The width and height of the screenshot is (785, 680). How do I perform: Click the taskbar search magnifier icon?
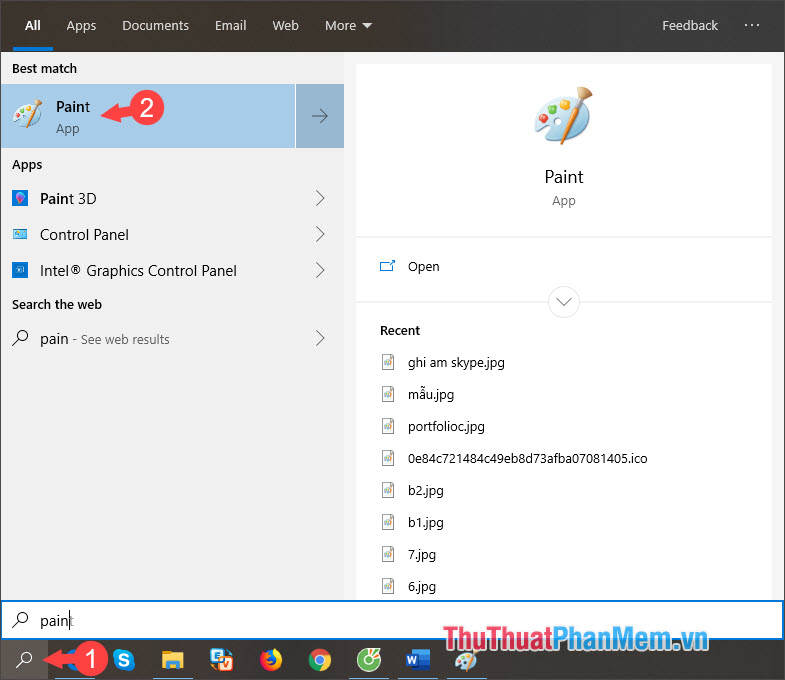click(24, 660)
